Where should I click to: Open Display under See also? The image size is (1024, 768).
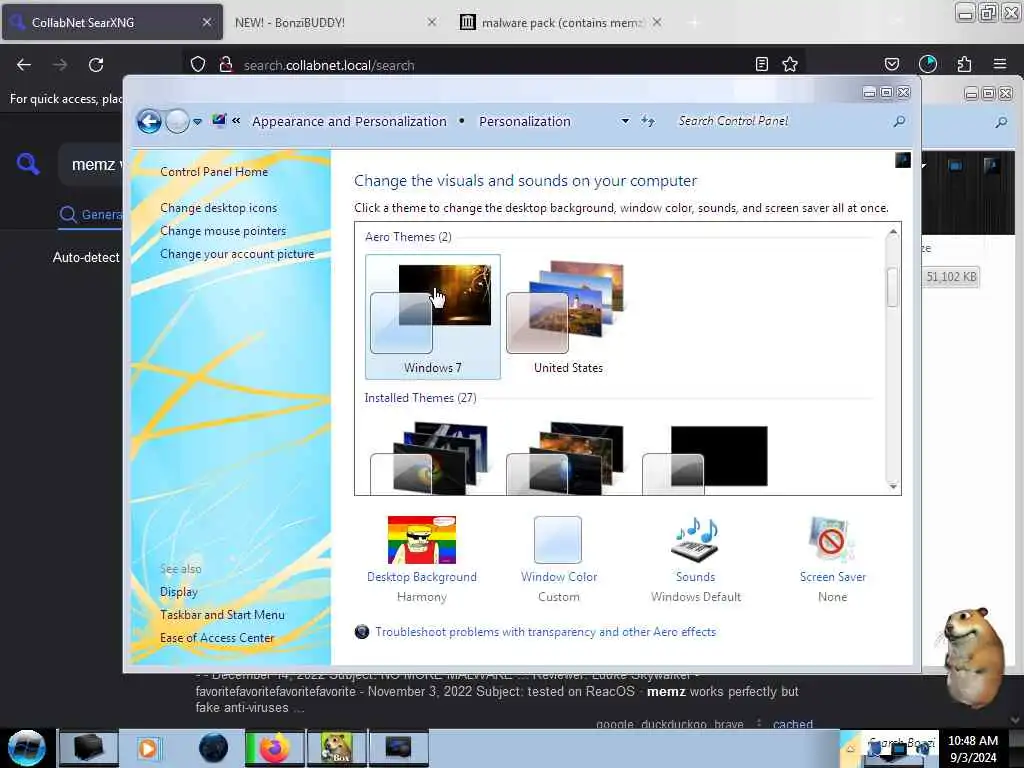click(178, 592)
